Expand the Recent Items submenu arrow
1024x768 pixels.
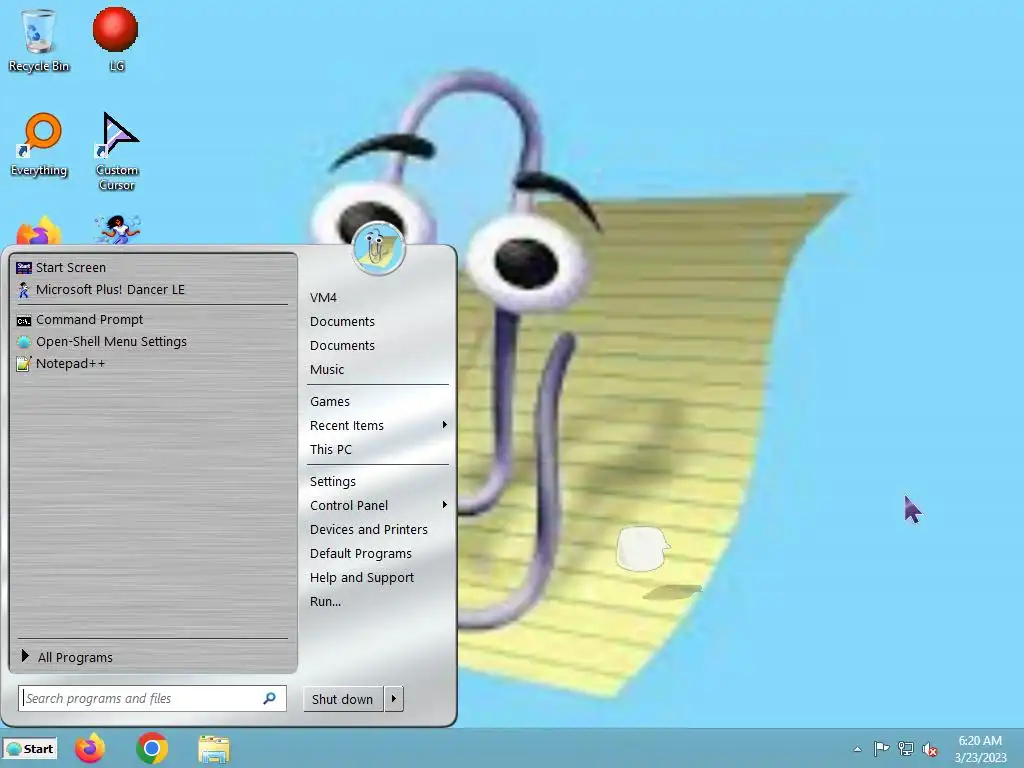tap(444, 425)
